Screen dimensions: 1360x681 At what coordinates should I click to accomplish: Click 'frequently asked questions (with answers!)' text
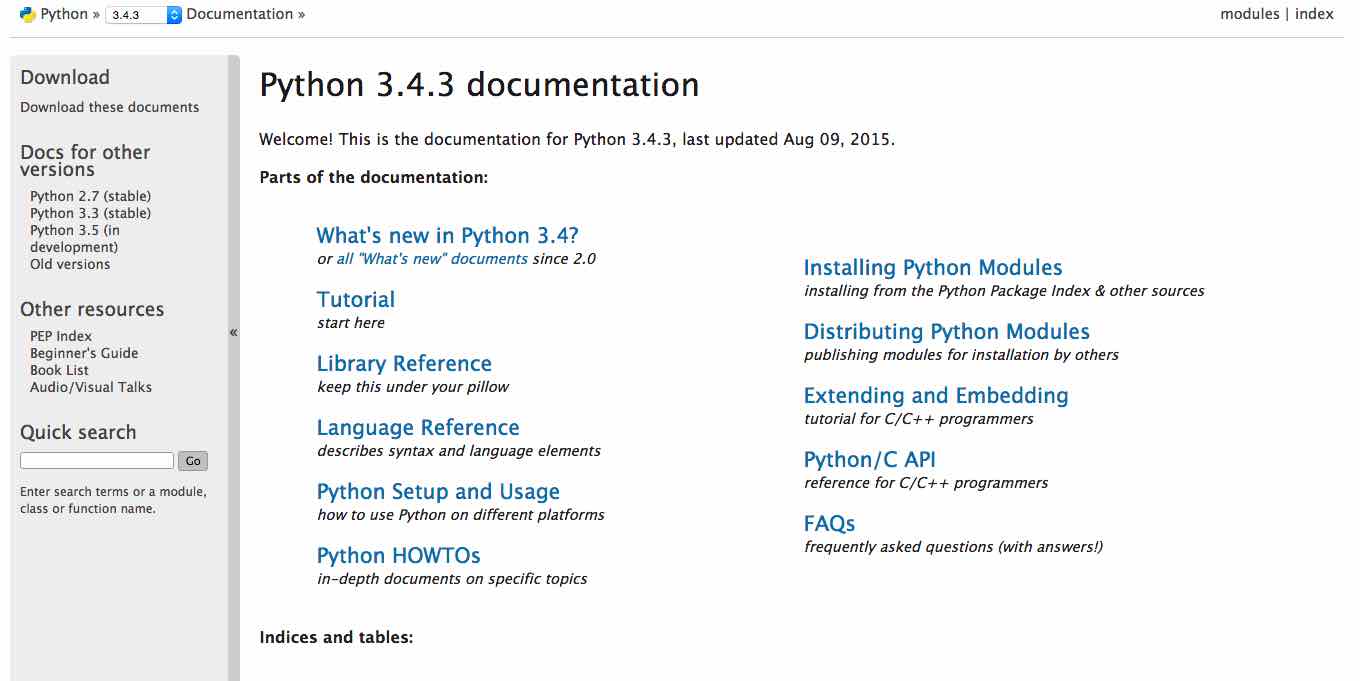pyautogui.click(x=953, y=547)
